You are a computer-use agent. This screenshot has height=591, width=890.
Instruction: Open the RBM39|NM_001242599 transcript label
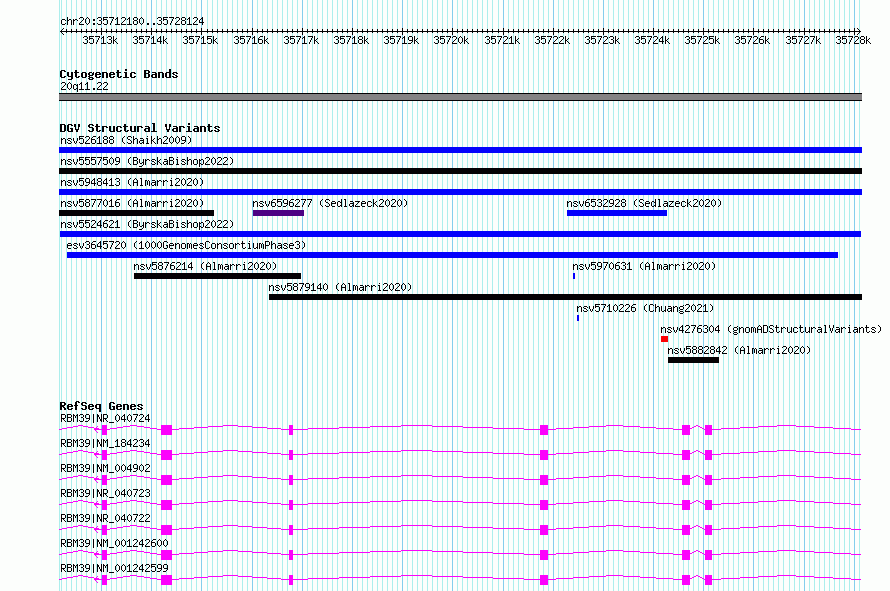coord(114,568)
